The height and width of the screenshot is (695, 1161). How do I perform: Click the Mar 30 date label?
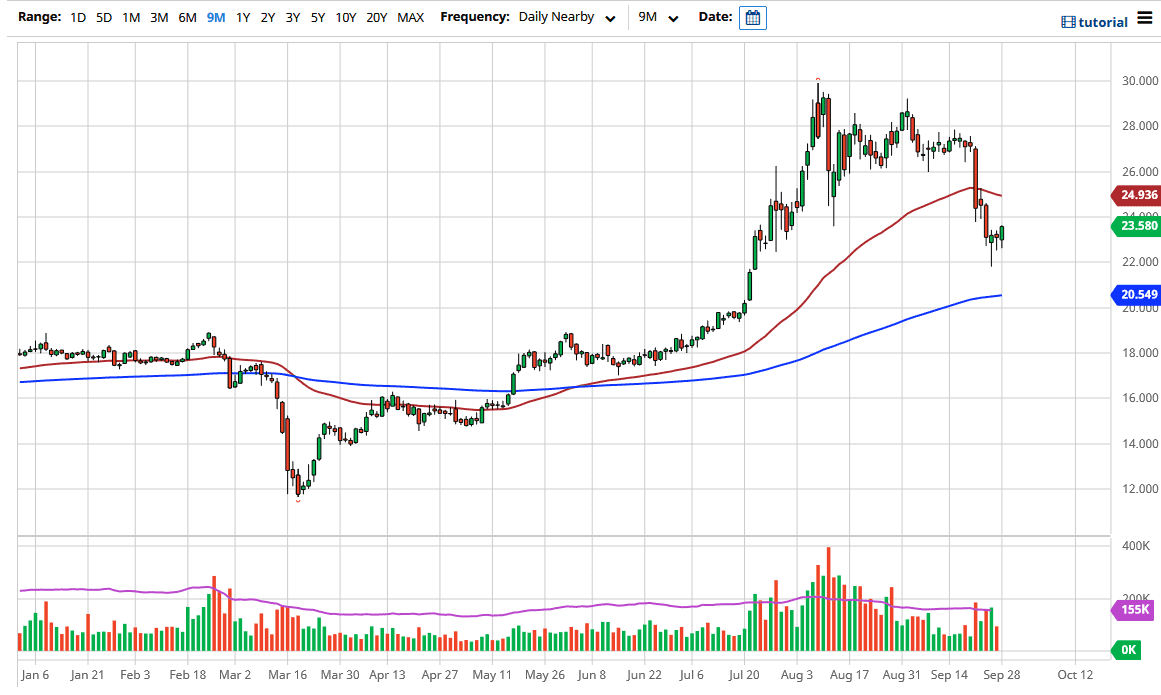click(x=340, y=675)
